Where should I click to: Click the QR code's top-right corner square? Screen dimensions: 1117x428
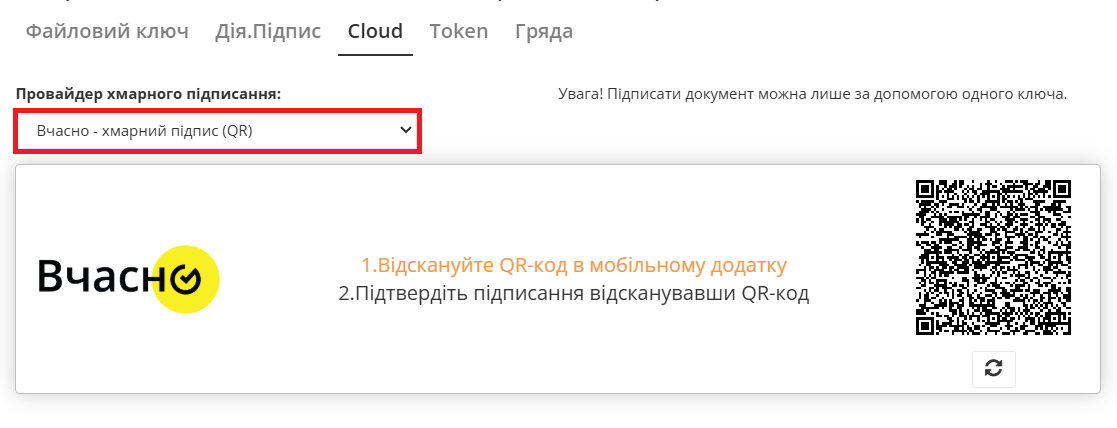click(x=1060, y=189)
